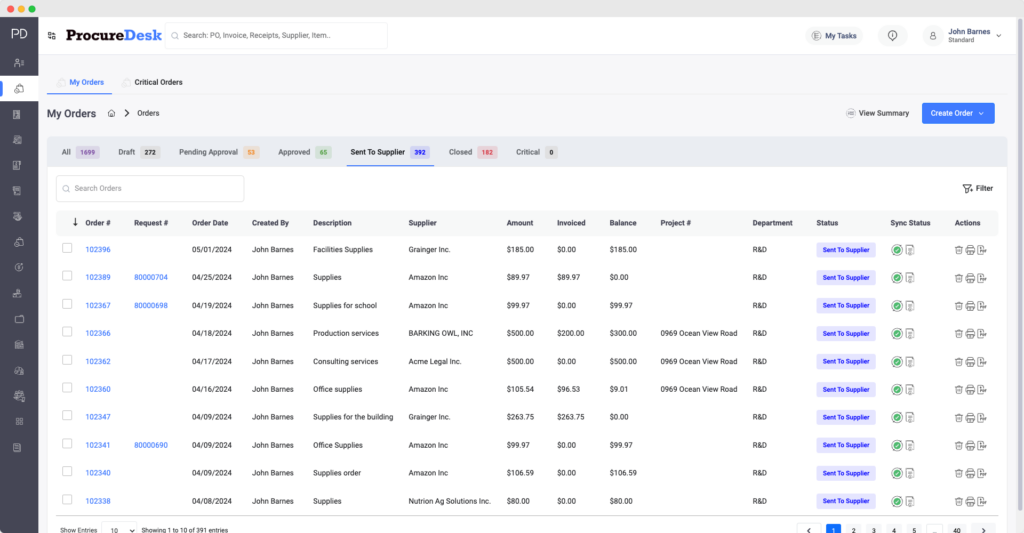1024x533 pixels.
Task: Click the third sidebar navigation icon
Action: point(18,114)
